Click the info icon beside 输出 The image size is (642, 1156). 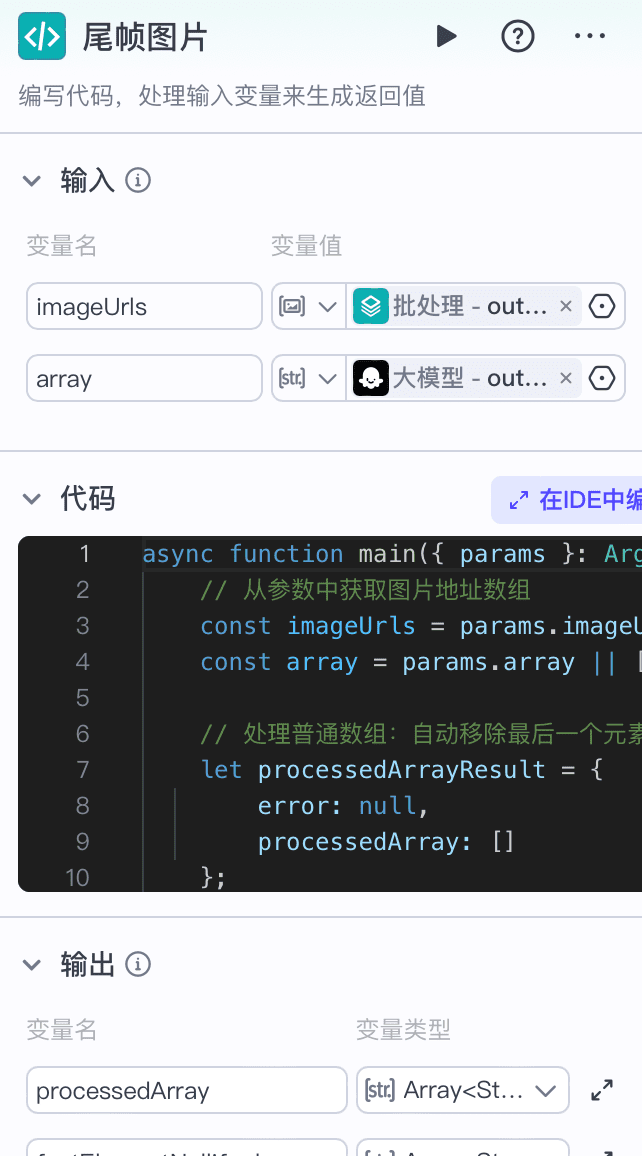pos(138,964)
